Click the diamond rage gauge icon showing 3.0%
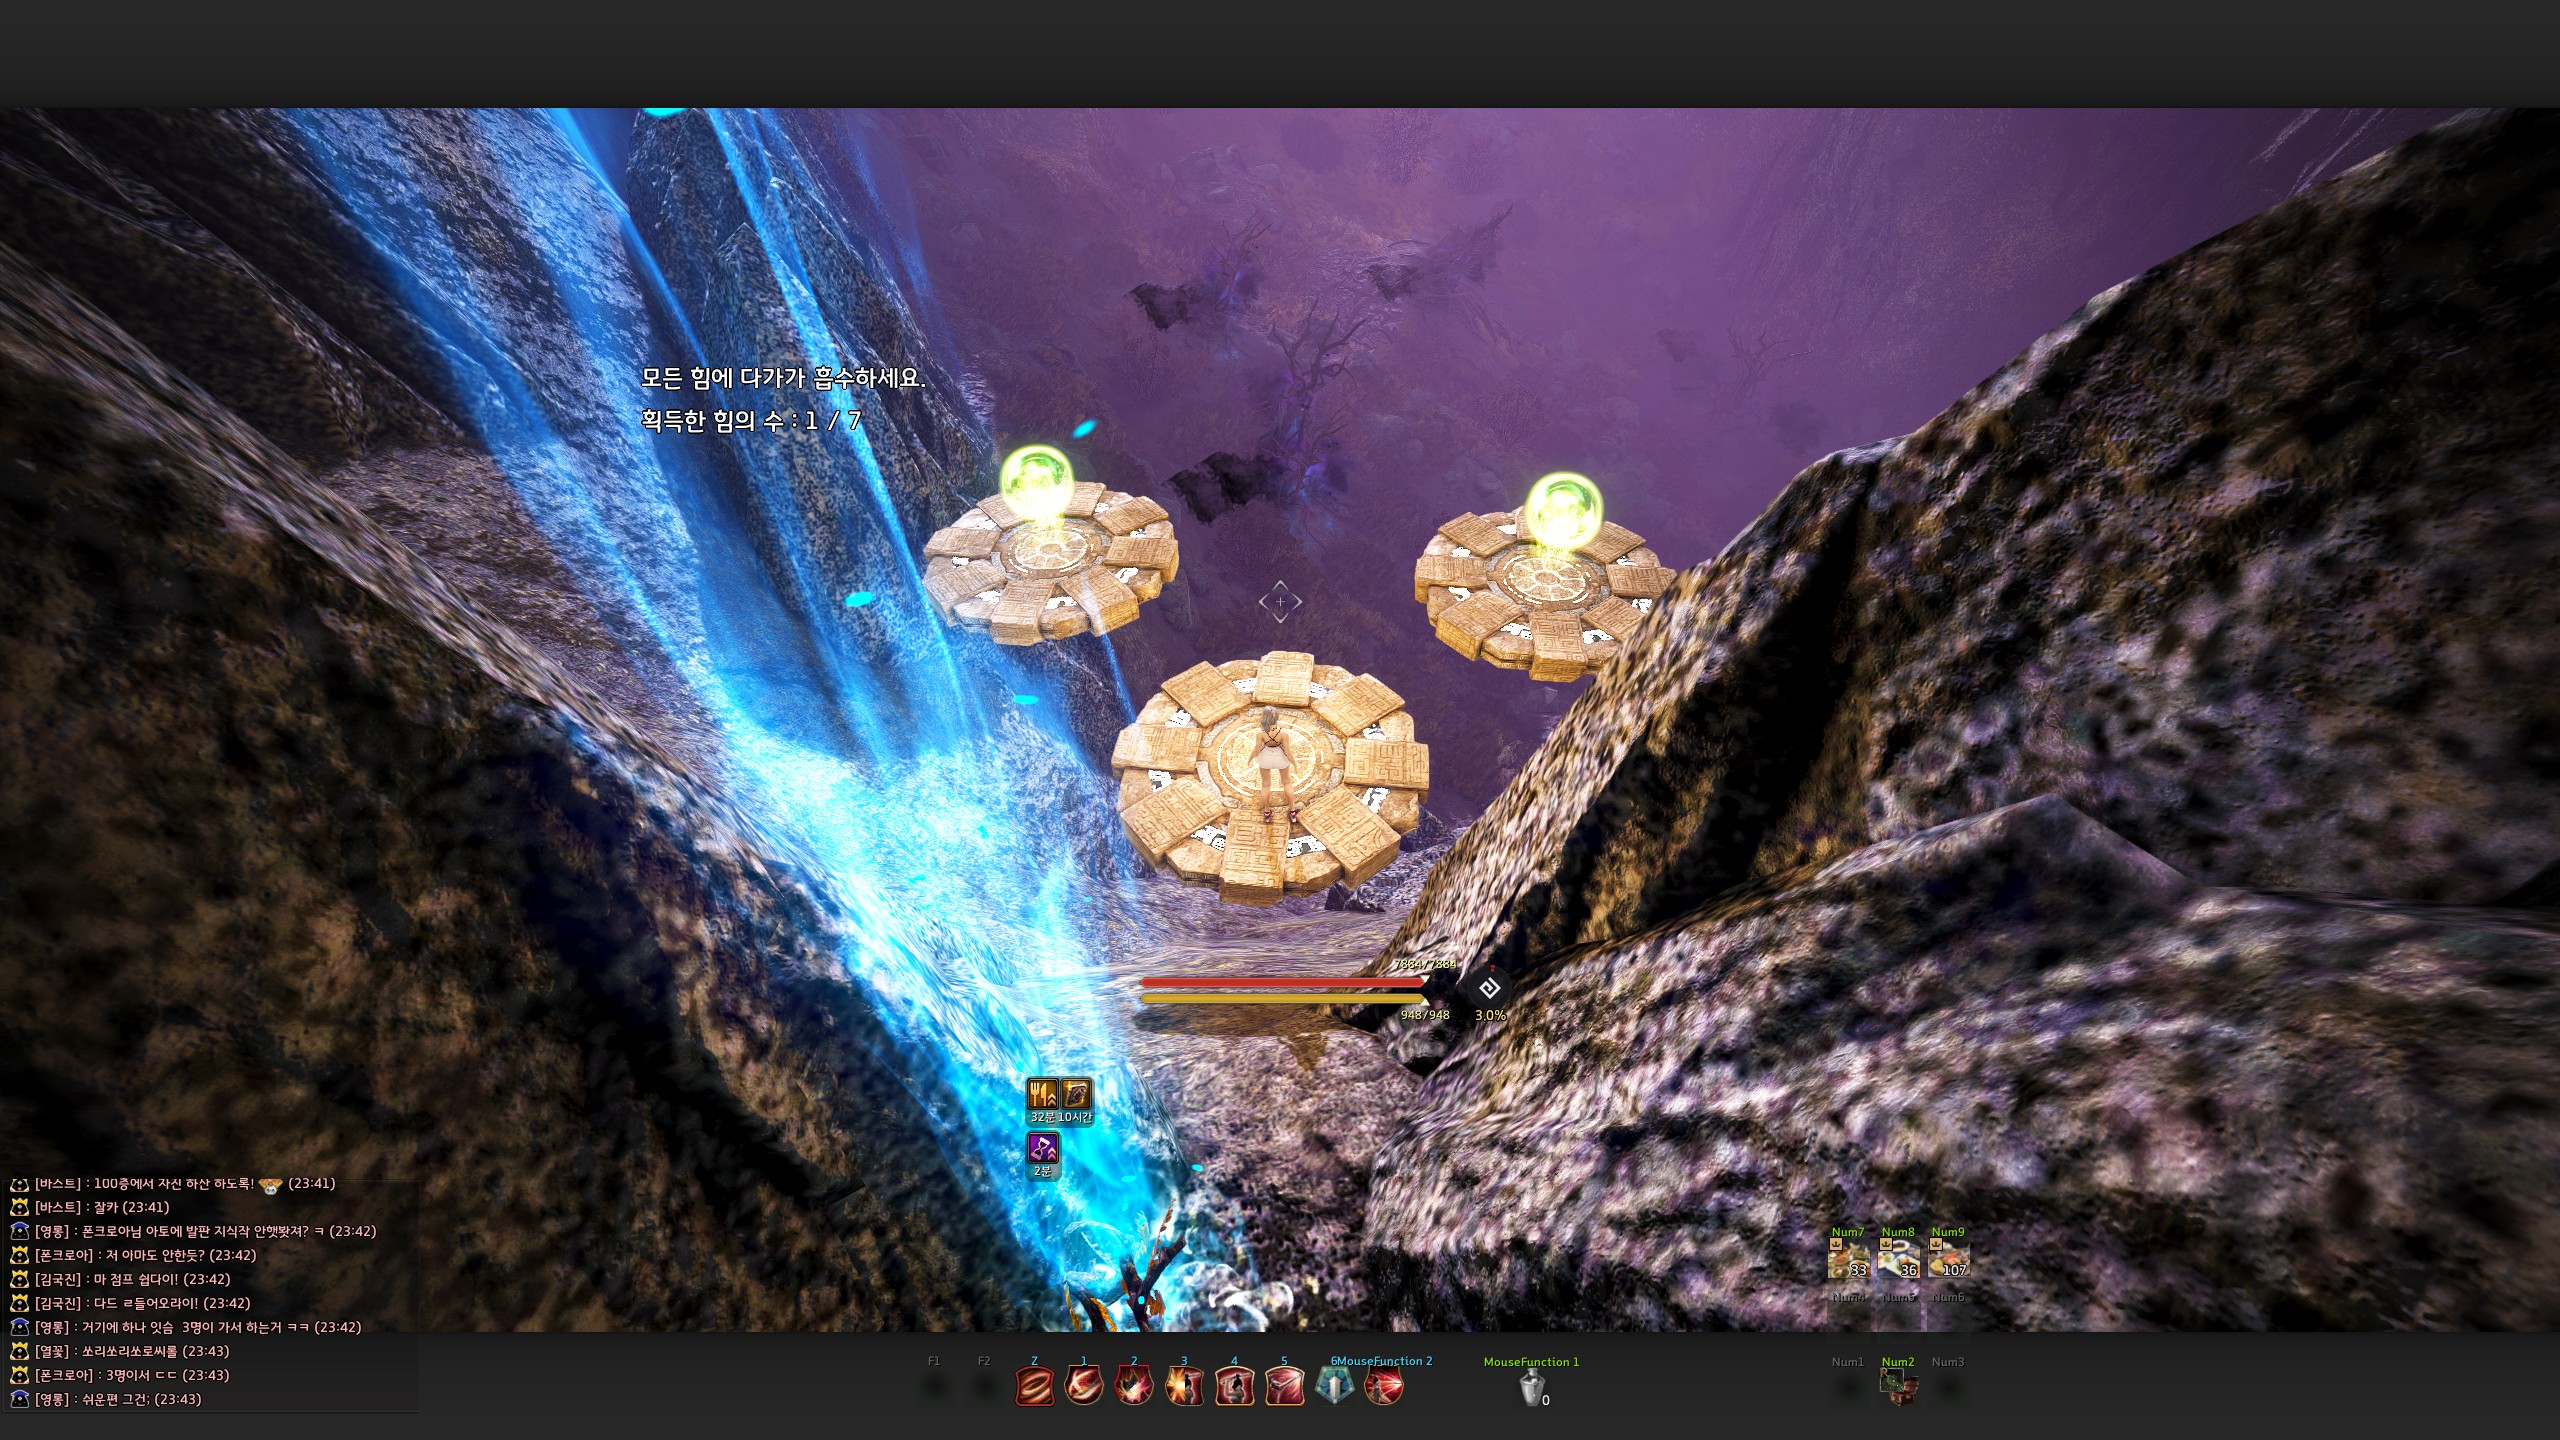The width and height of the screenshot is (2560, 1440). [1489, 988]
